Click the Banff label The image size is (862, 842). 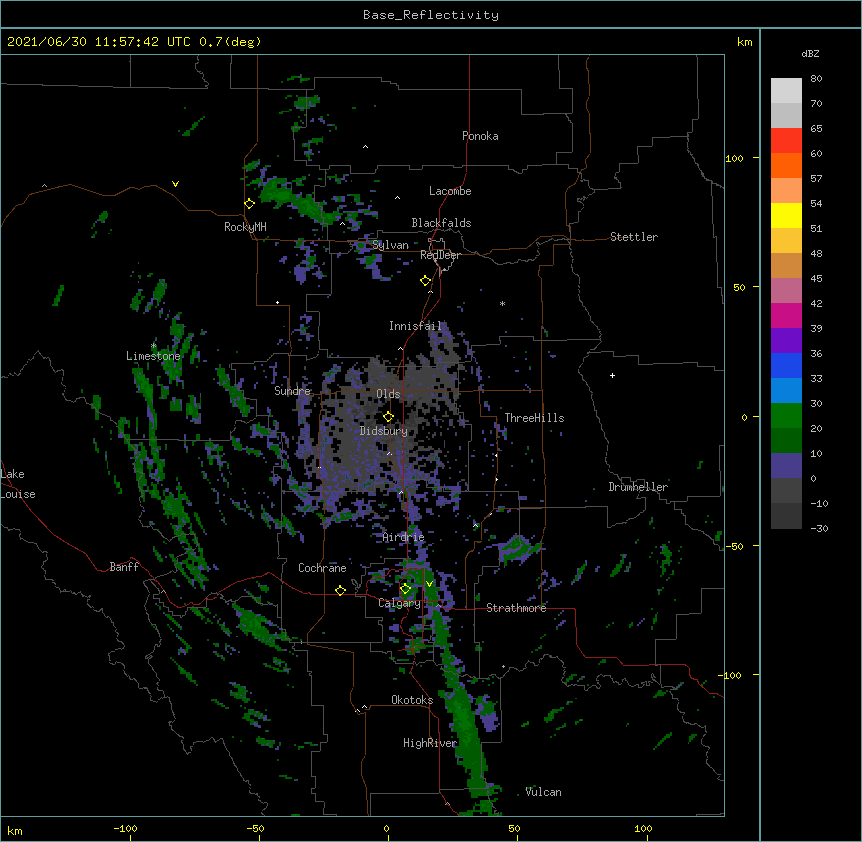click(x=124, y=567)
